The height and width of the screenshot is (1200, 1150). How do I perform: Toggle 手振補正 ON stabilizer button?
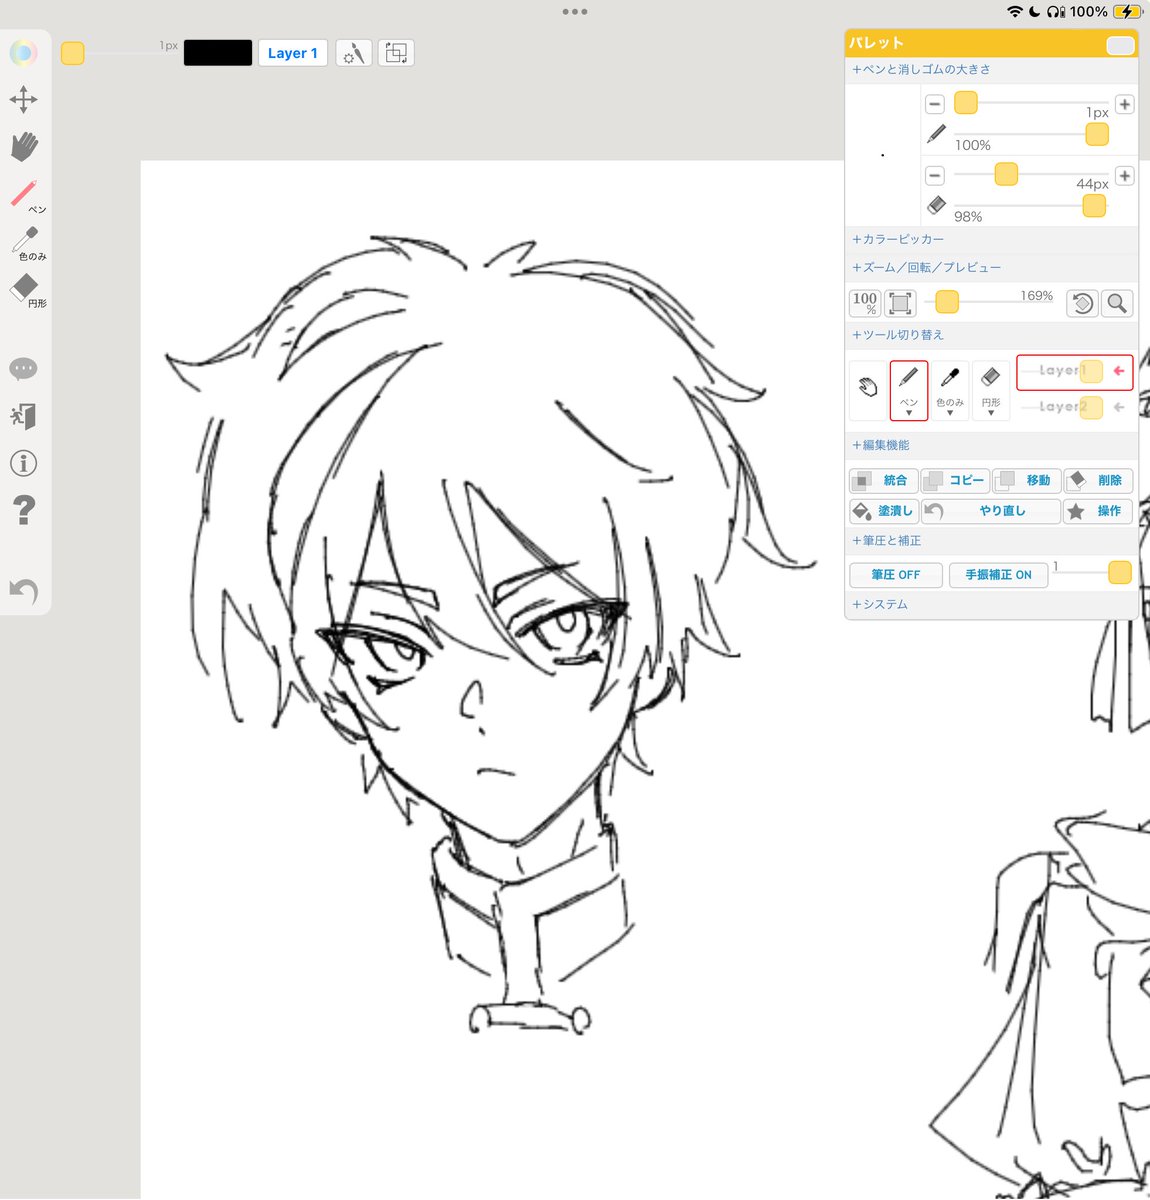coord(998,575)
